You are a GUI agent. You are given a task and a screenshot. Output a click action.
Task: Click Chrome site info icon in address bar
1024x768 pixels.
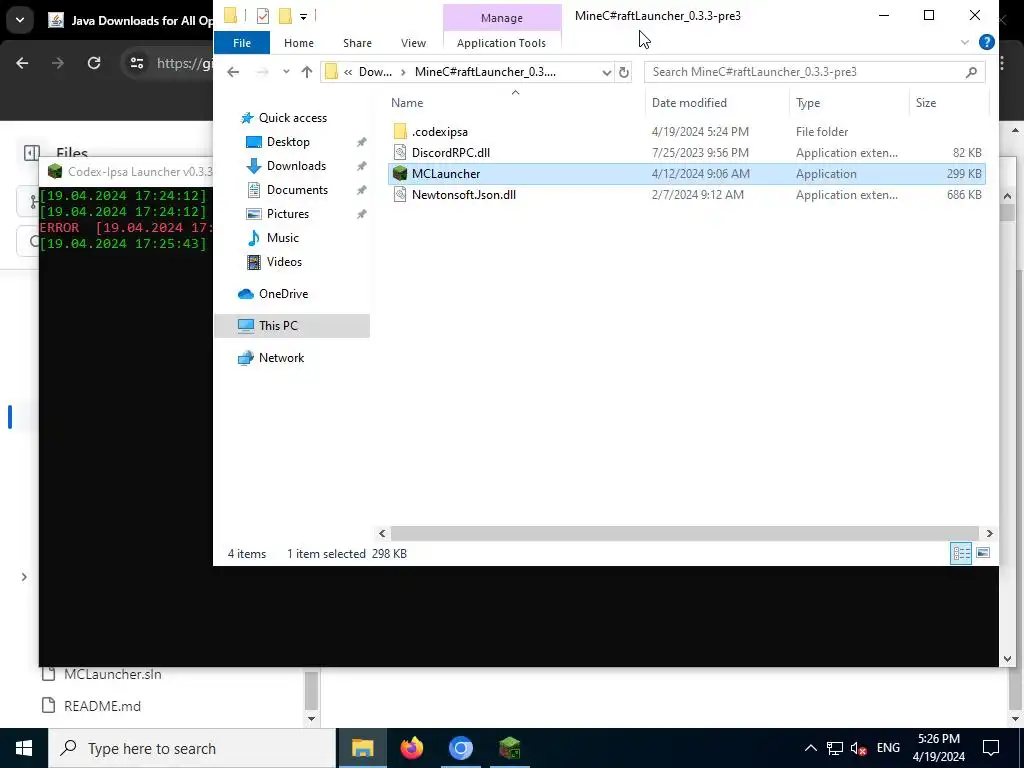tap(136, 63)
